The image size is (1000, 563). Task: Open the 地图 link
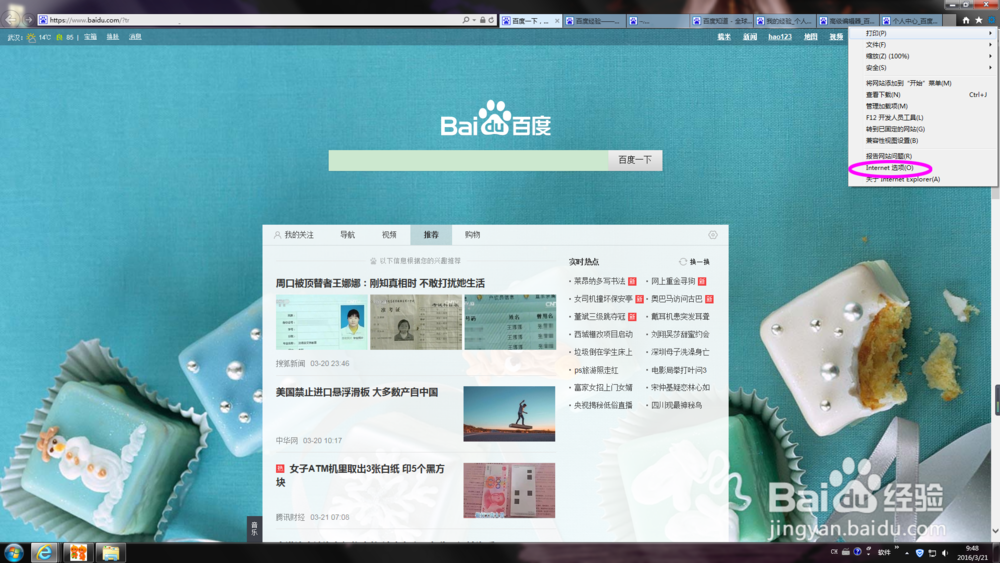coord(811,37)
